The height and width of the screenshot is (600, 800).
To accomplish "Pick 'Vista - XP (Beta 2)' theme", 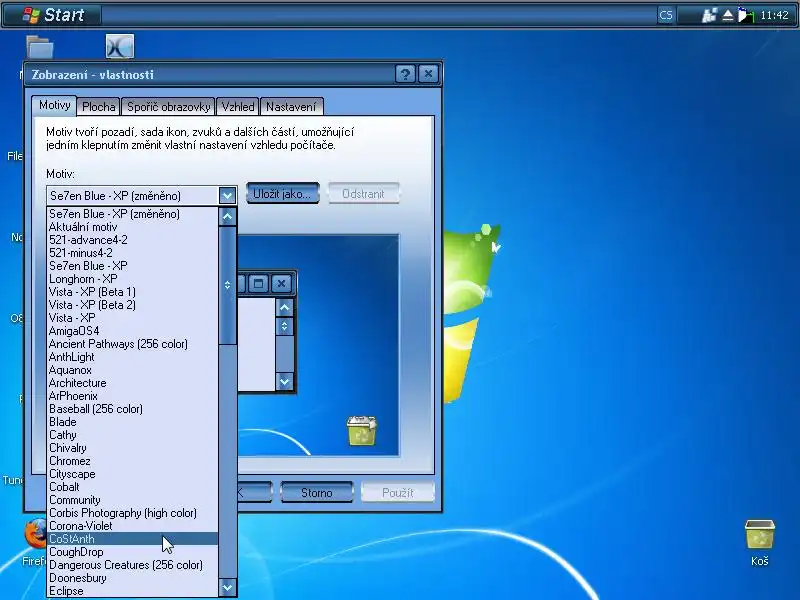I will (133, 305).
